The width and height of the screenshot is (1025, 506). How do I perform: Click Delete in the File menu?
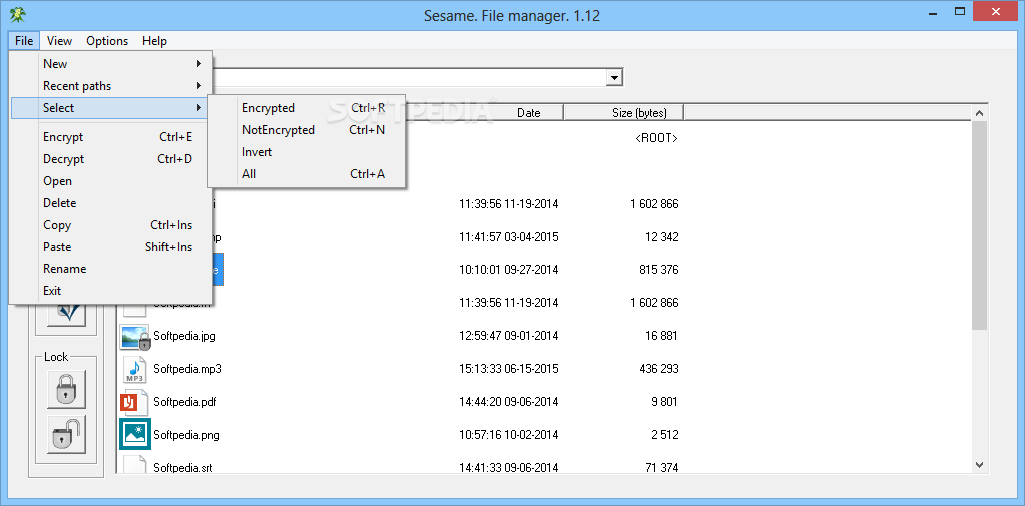pyautogui.click(x=111, y=203)
